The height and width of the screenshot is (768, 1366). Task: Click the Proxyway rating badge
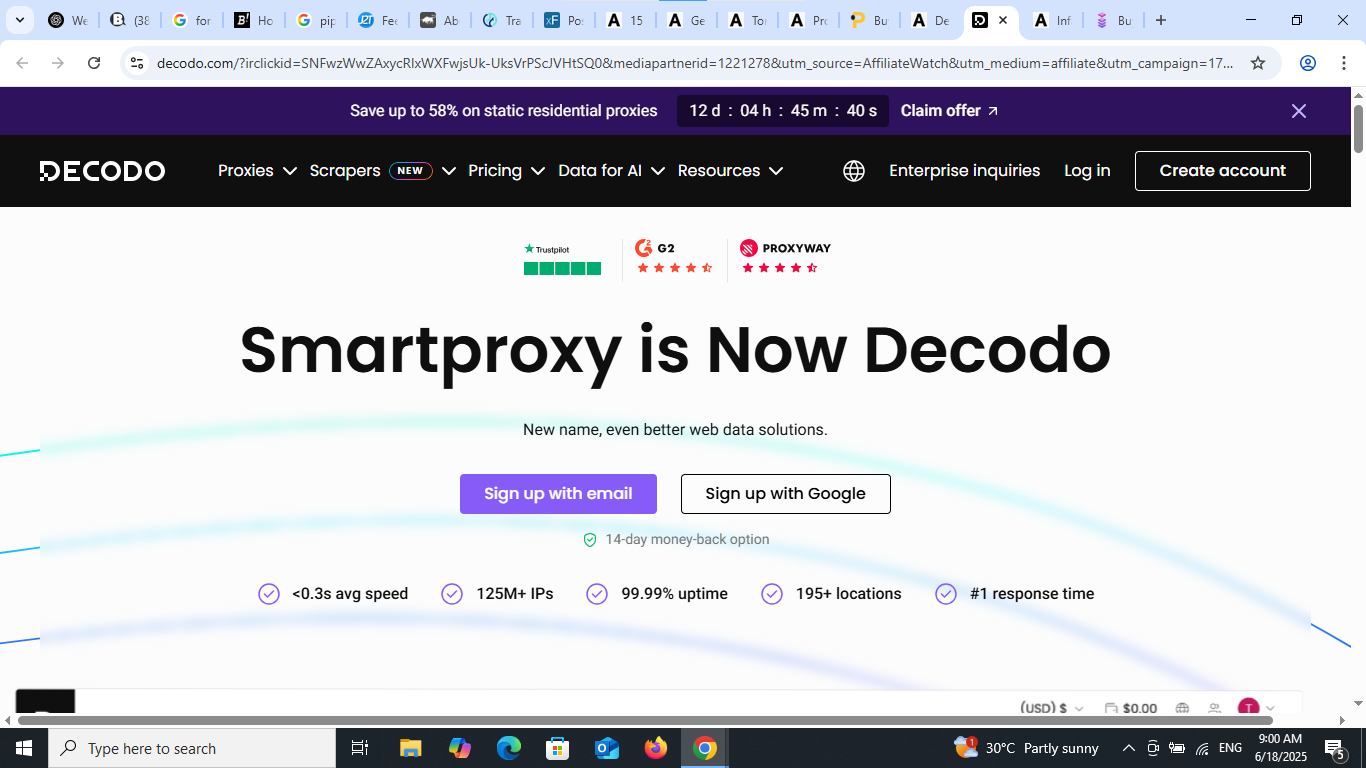pos(785,257)
